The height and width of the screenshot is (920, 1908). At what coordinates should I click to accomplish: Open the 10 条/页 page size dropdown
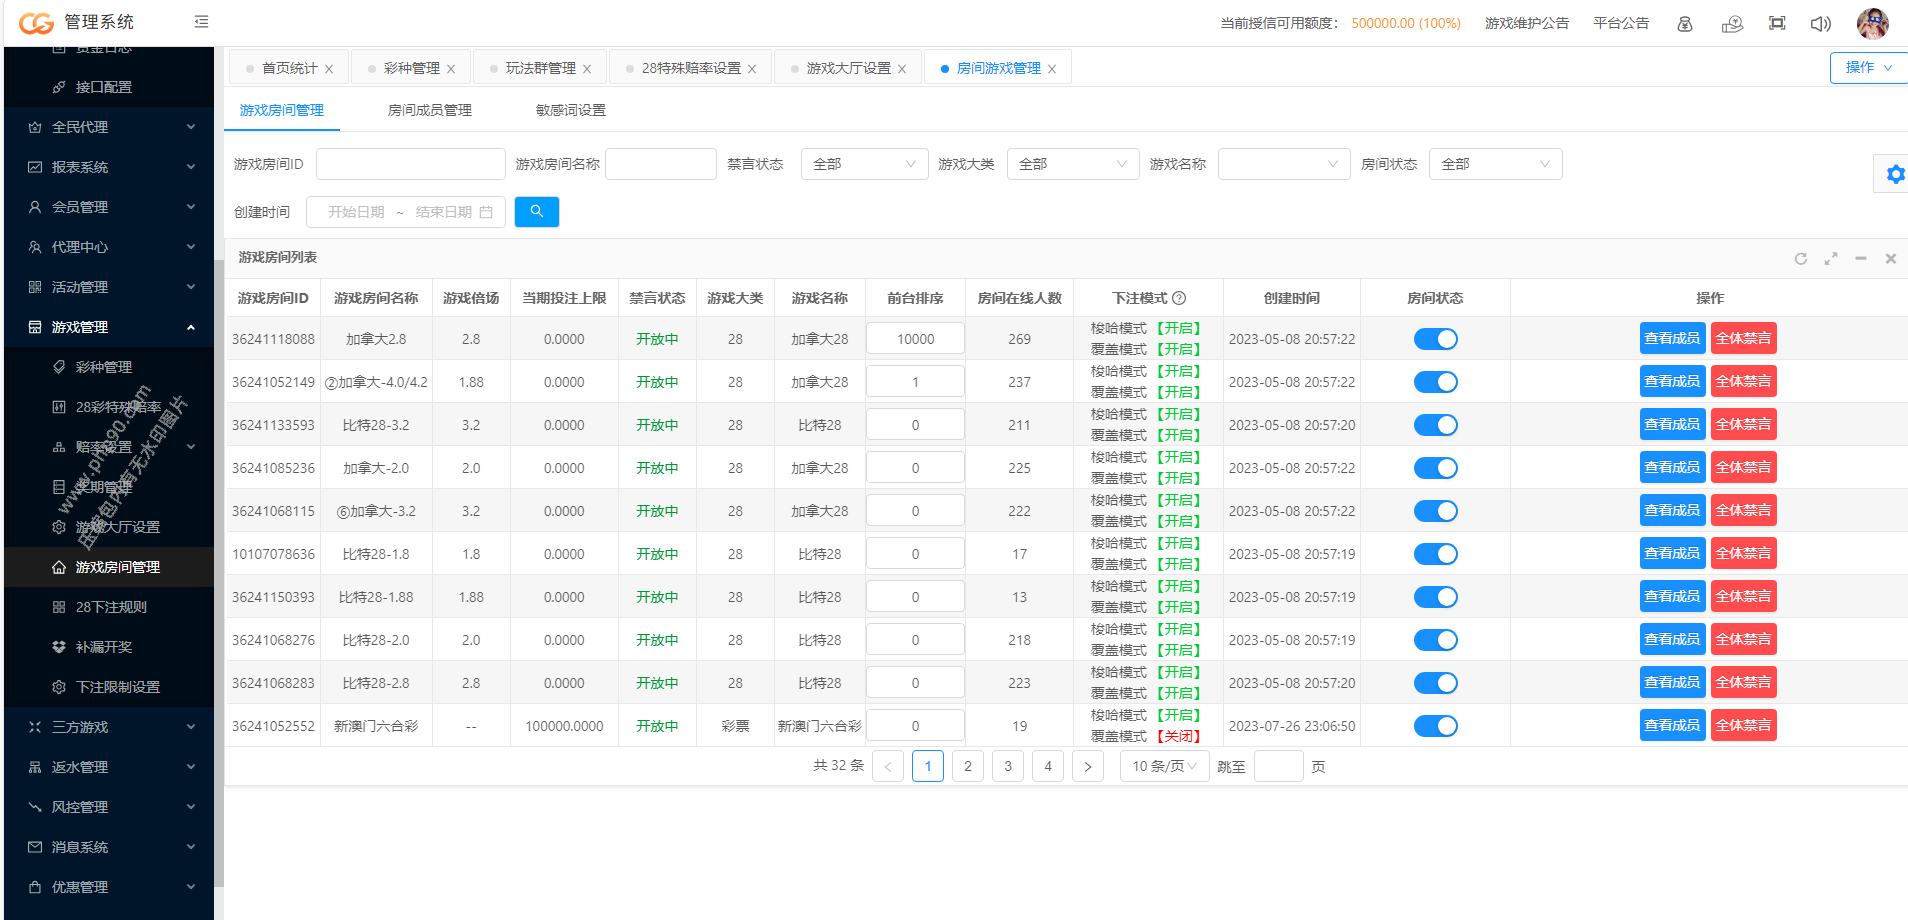pyautogui.click(x=1163, y=766)
